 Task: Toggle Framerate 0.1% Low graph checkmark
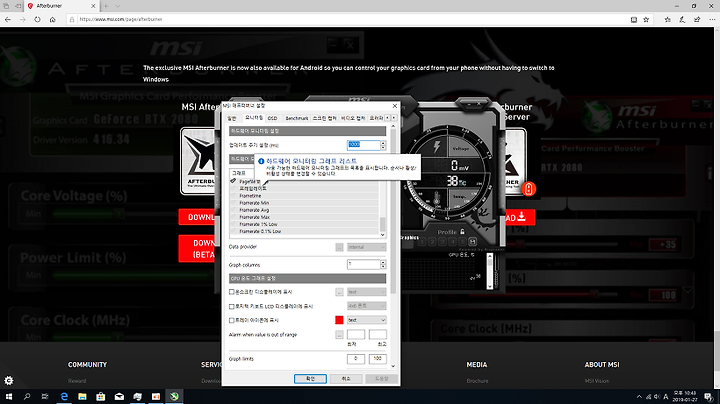click(233, 231)
